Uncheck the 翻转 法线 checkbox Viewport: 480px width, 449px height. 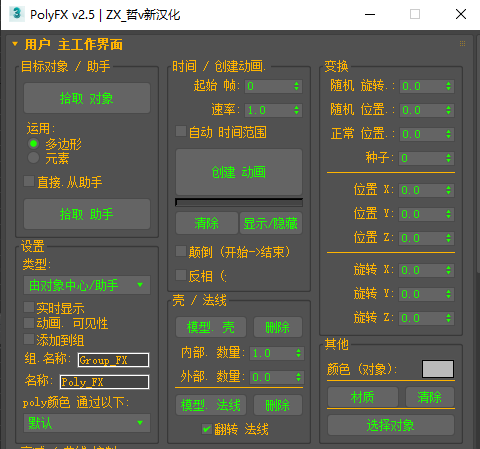(207, 429)
